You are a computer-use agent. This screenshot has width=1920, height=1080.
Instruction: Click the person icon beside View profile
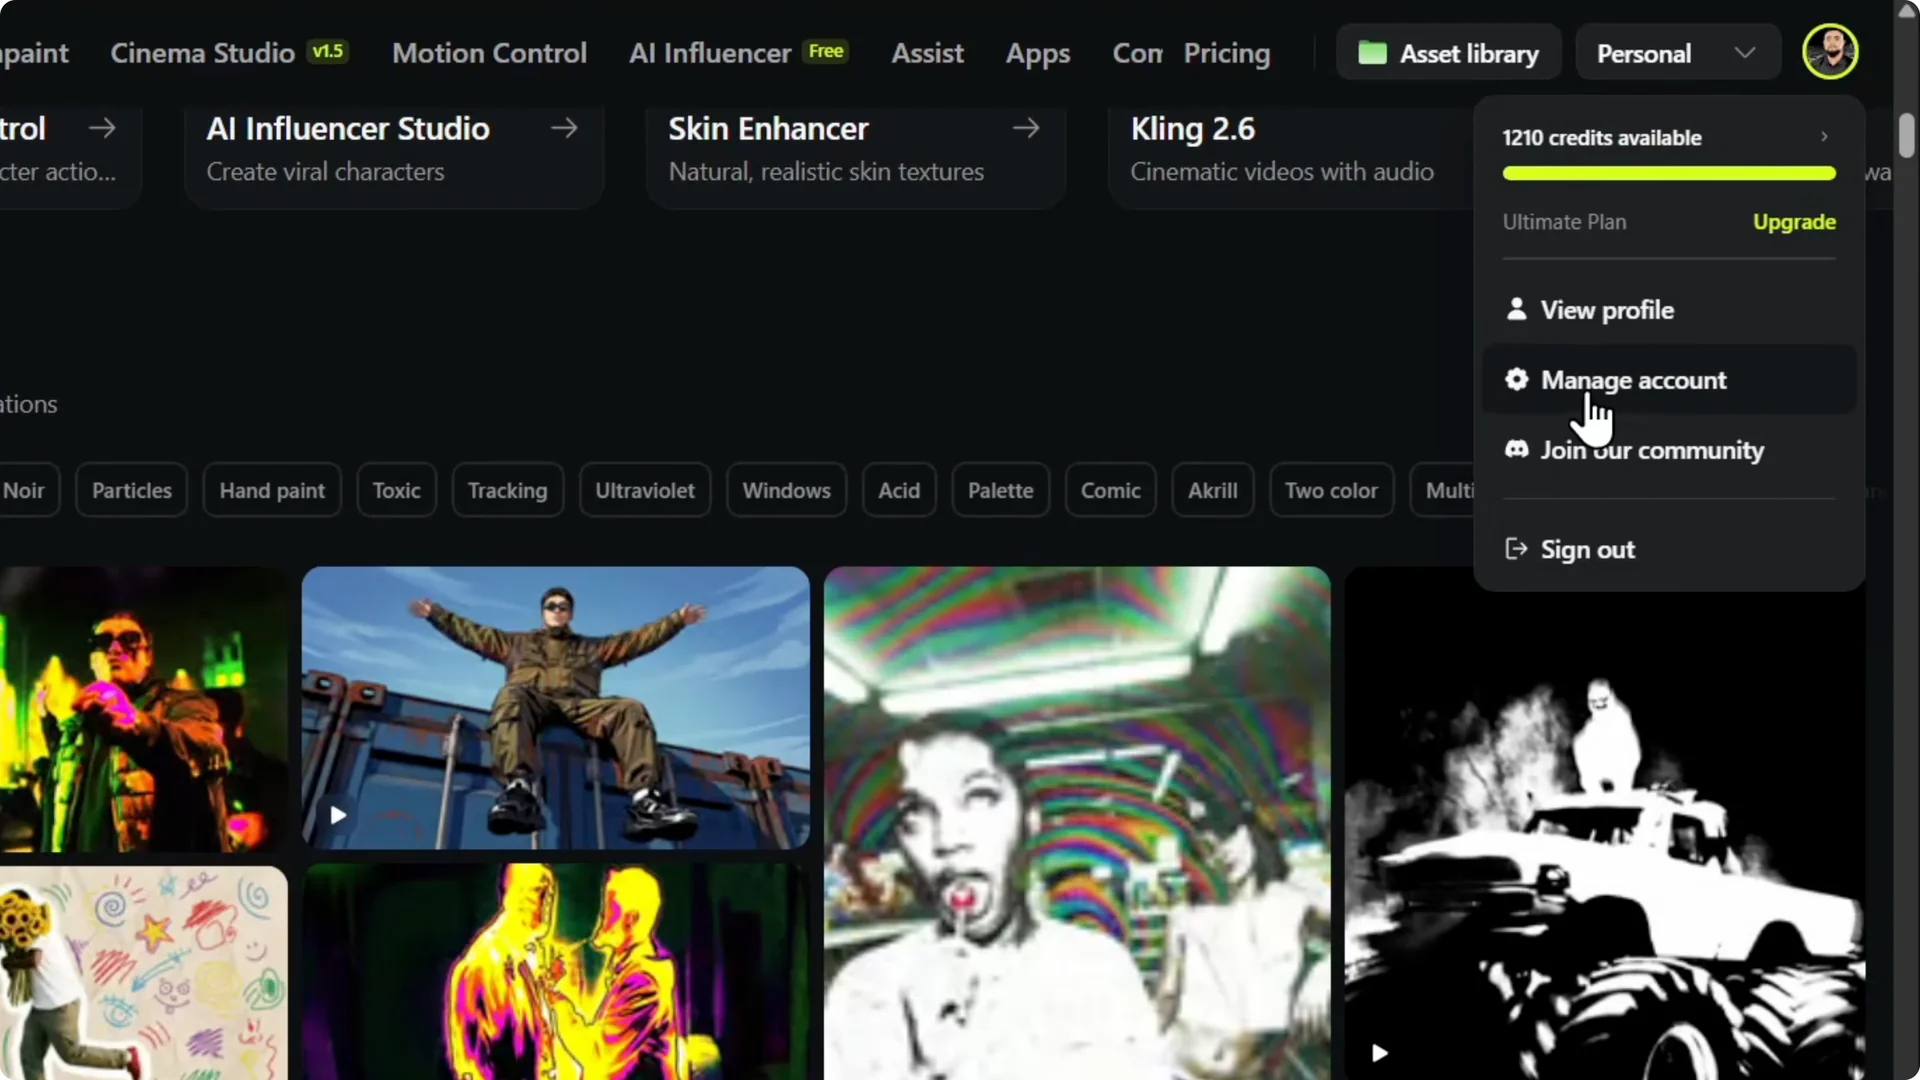click(x=1516, y=309)
